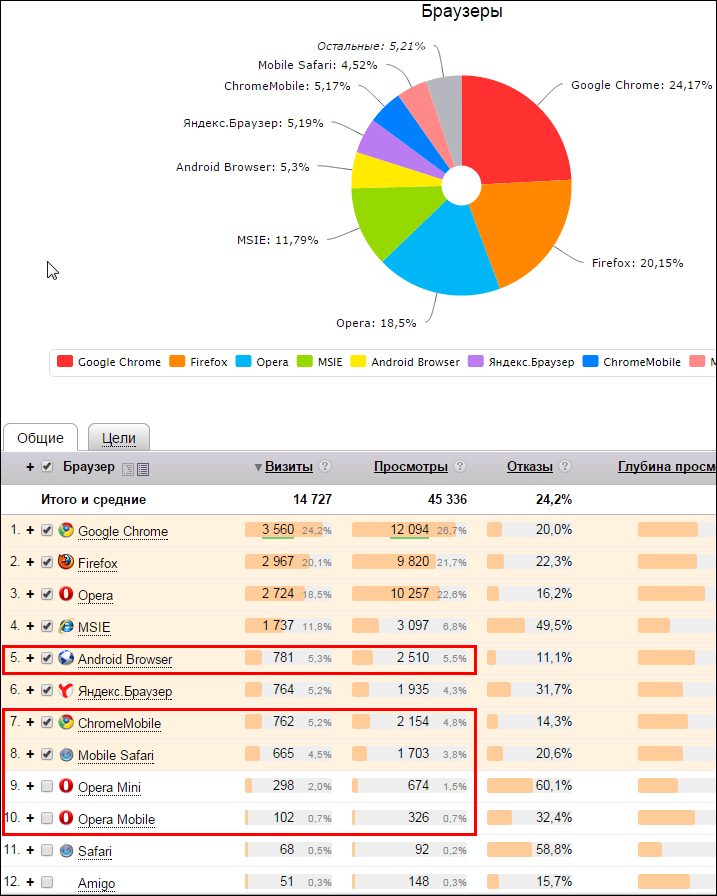717x896 pixels.
Task: Click the MSIE bounce rate 49,5%
Action: click(554, 626)
